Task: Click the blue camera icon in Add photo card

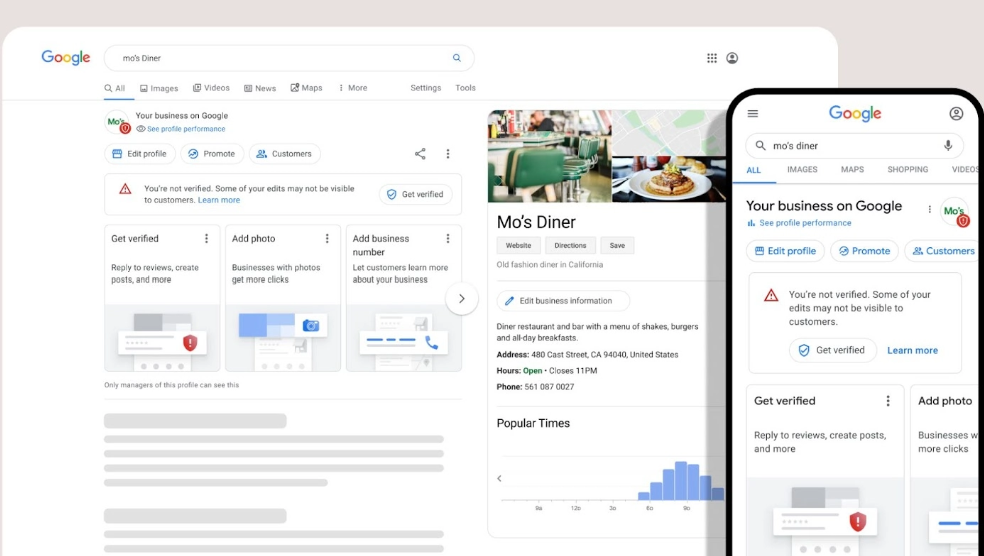Action: tap(311, 325)
